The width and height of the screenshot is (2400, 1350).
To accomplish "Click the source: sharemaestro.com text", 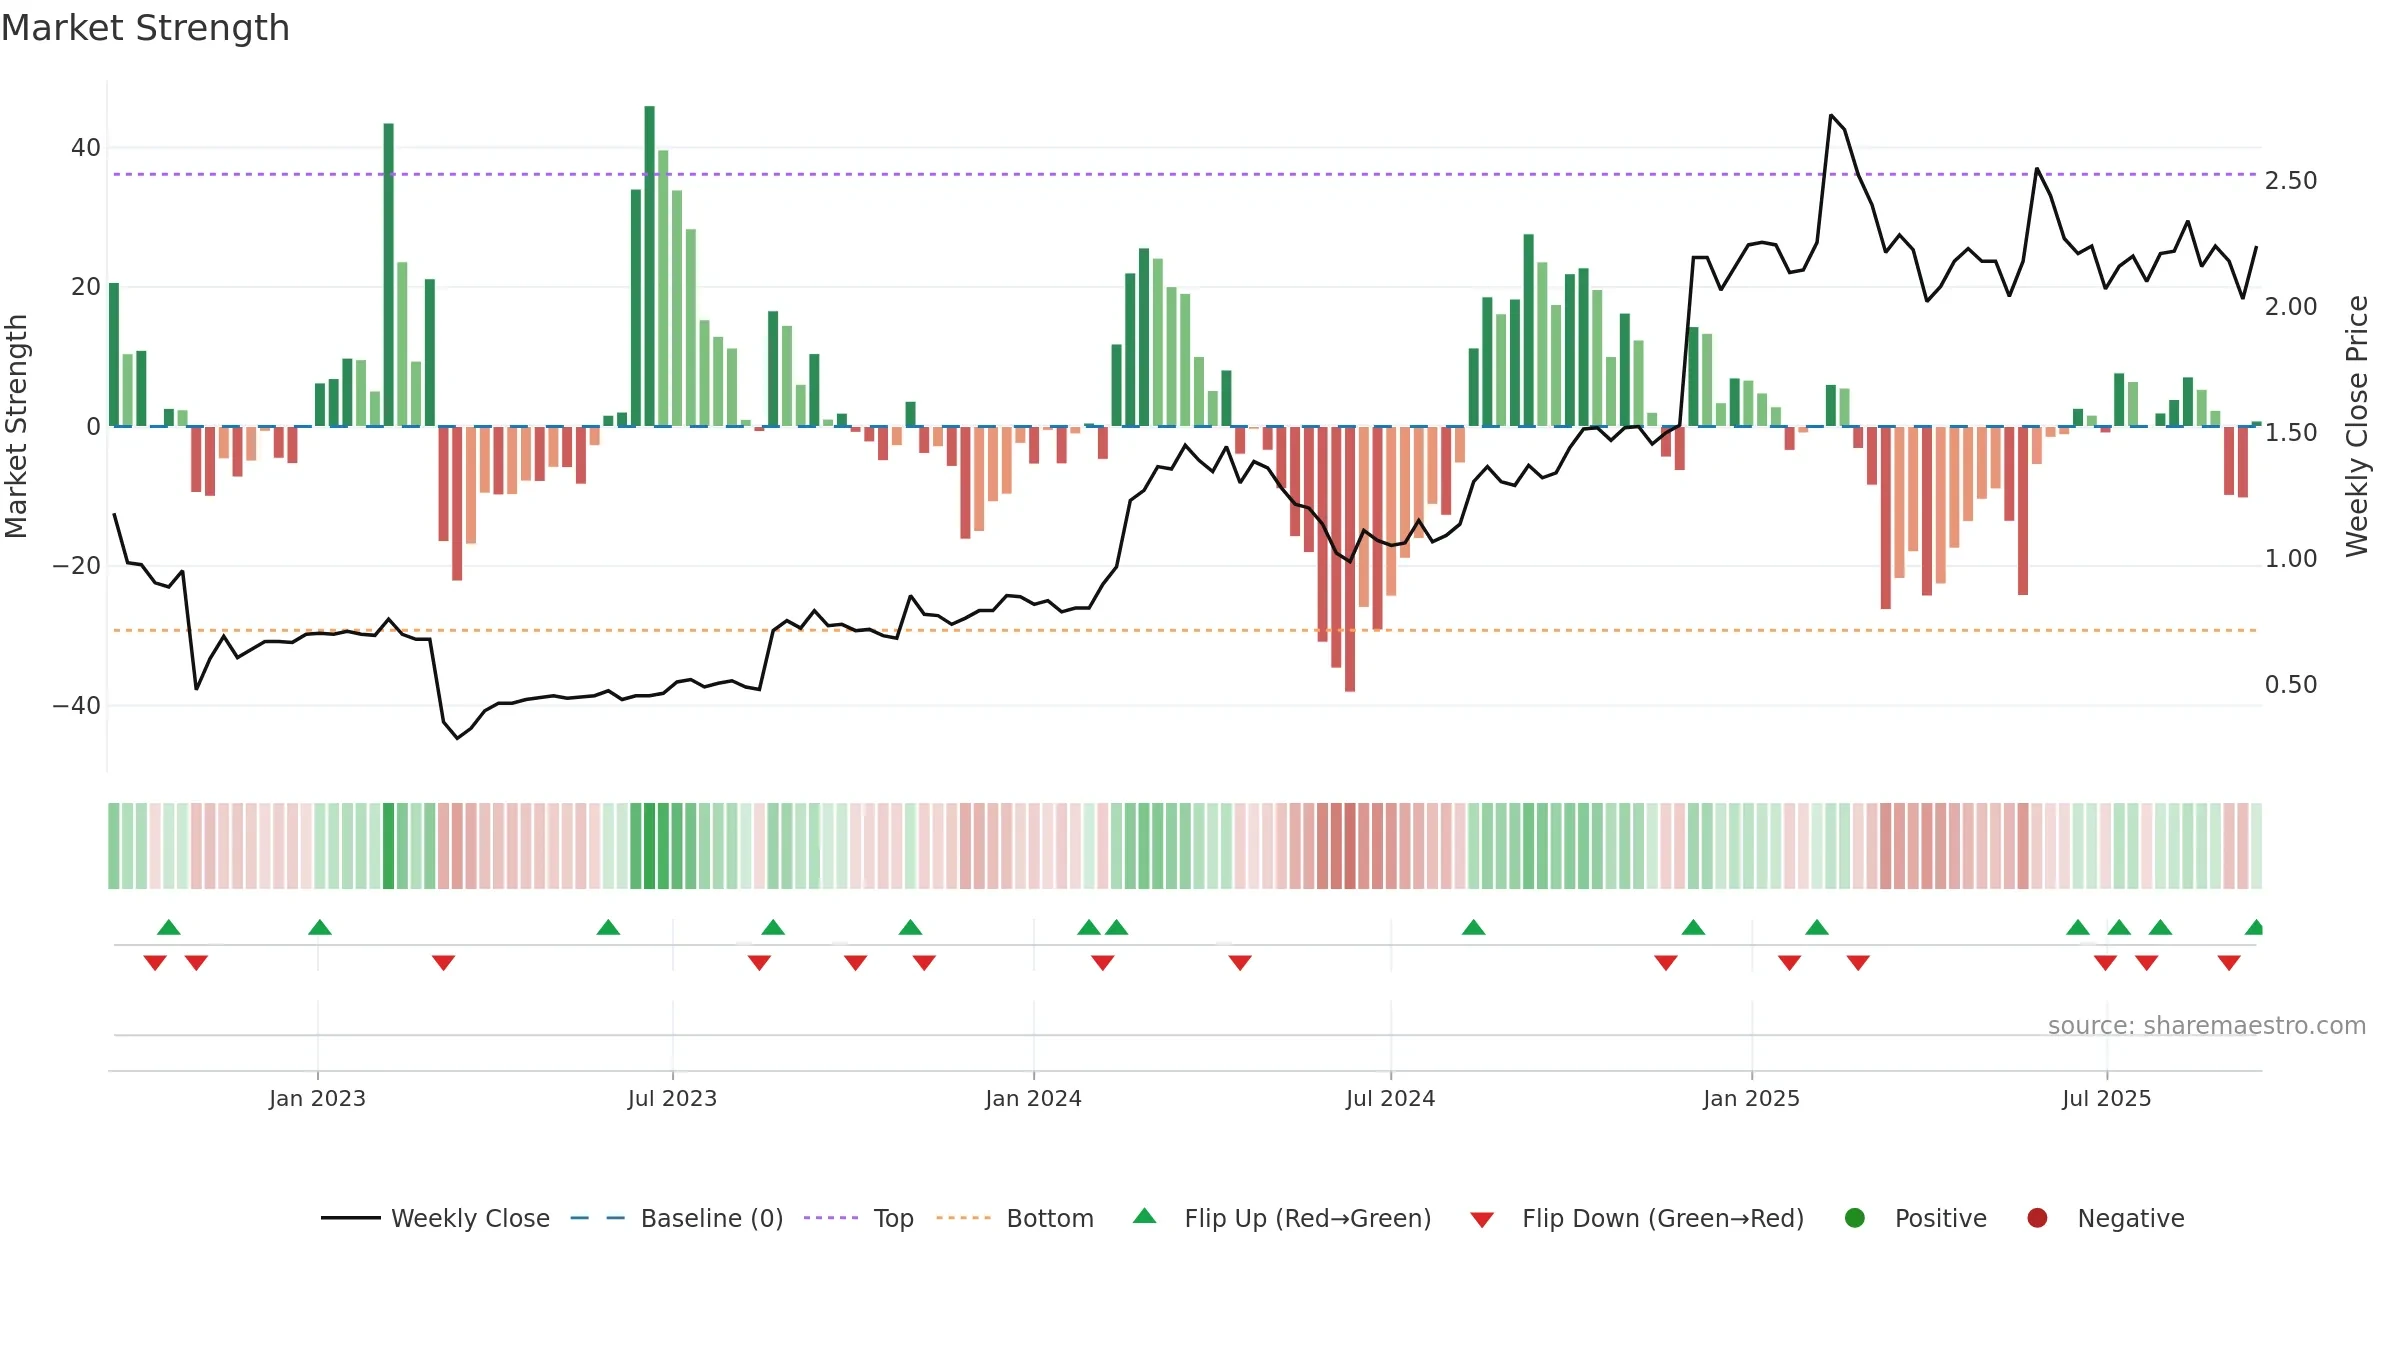I will coord(2207,1025).
